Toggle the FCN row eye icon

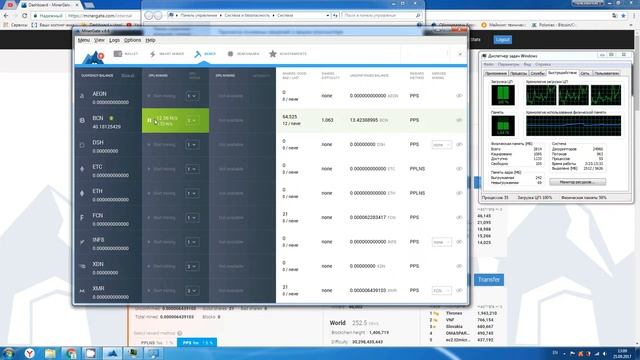click(x=459, y=217)
